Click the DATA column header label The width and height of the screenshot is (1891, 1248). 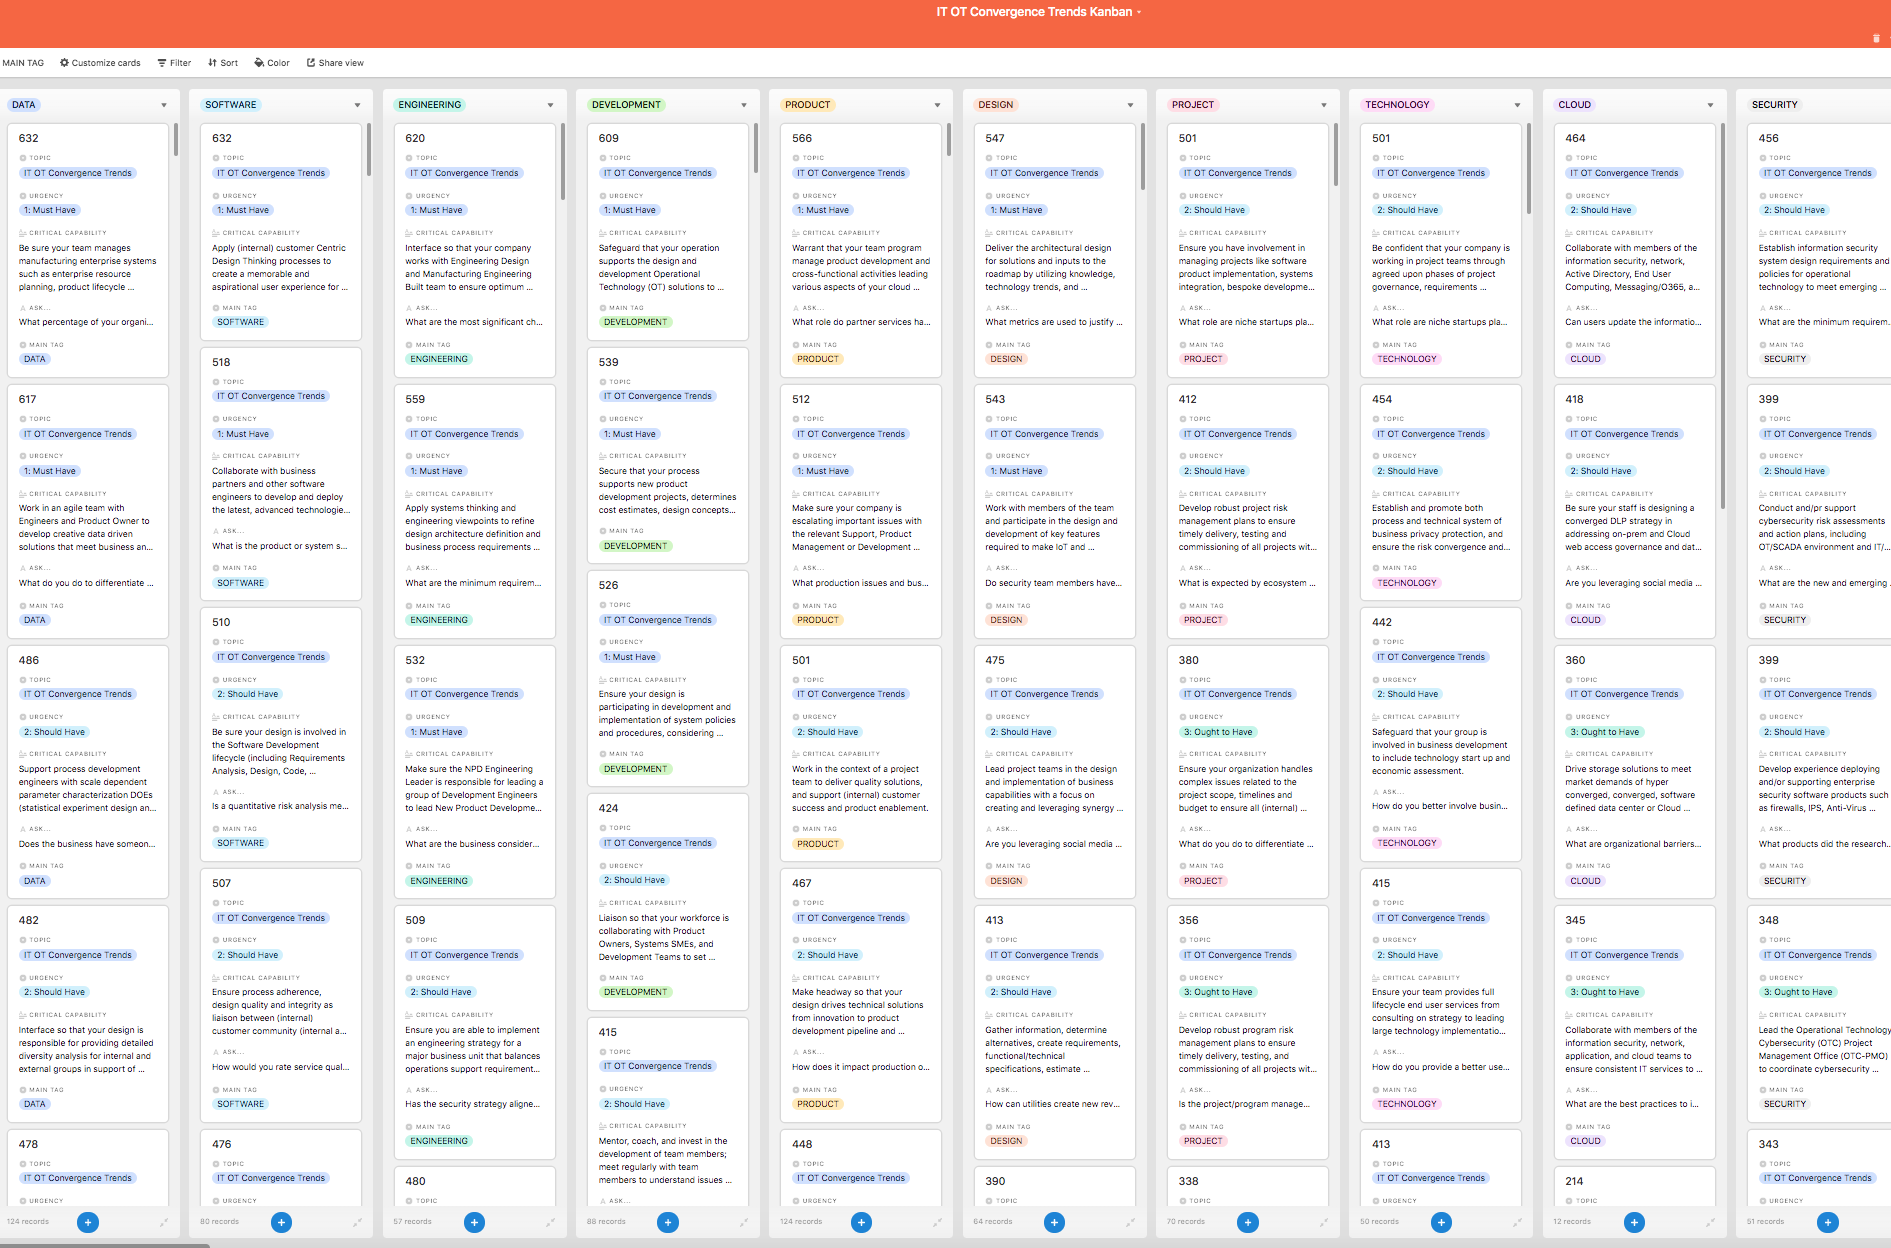pos(24,105)
